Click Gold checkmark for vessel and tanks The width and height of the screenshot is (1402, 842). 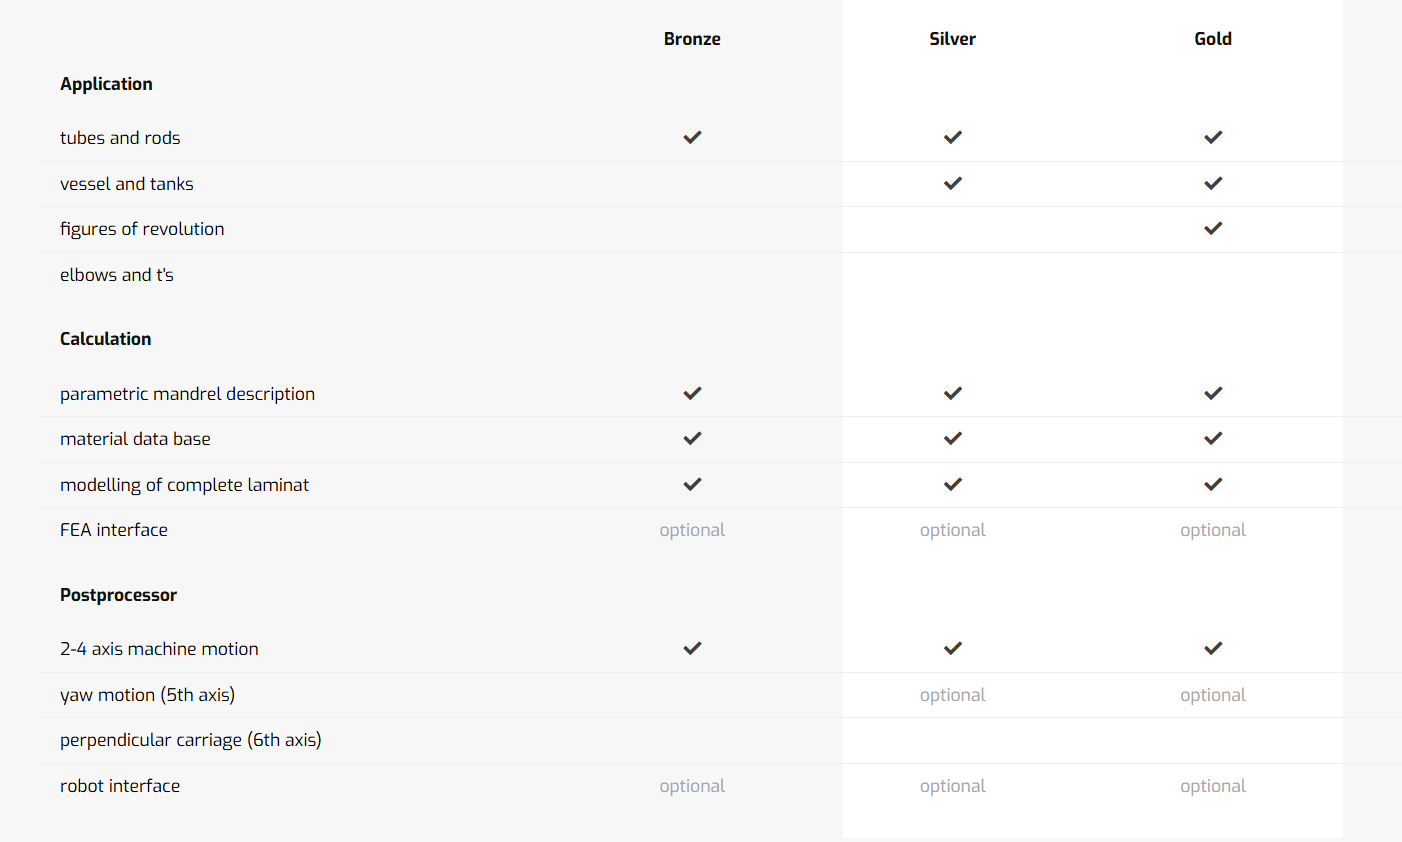tap(1213, 183)
